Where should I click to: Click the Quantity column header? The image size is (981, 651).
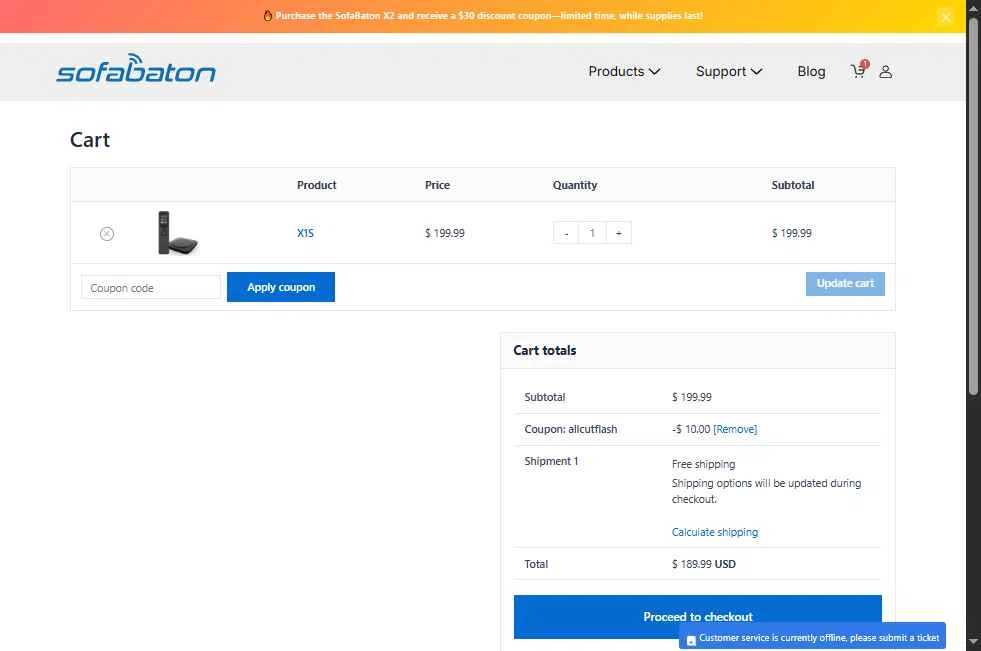[574, 185]
